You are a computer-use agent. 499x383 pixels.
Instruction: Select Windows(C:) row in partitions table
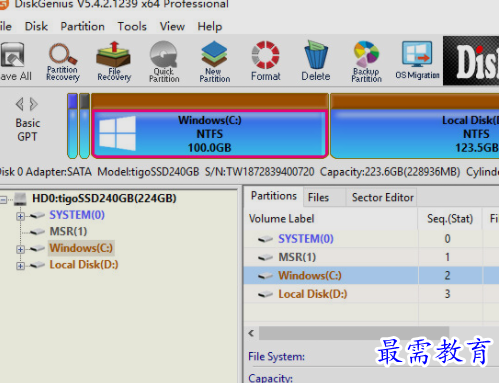pos(371,276)
